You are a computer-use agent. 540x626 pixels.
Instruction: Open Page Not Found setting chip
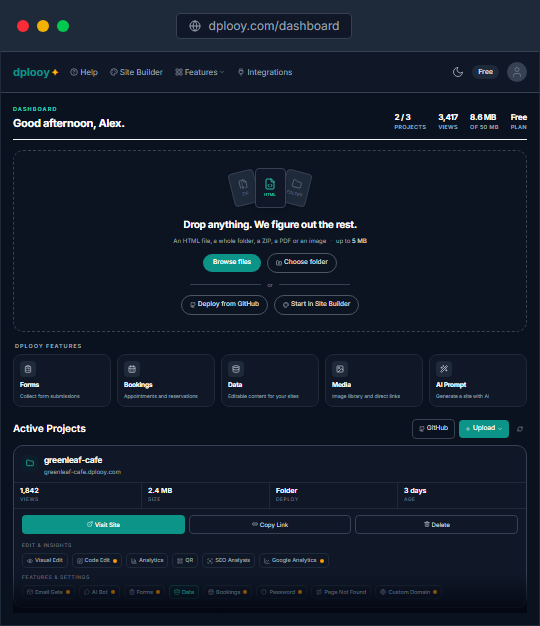(x=341, y=592)
